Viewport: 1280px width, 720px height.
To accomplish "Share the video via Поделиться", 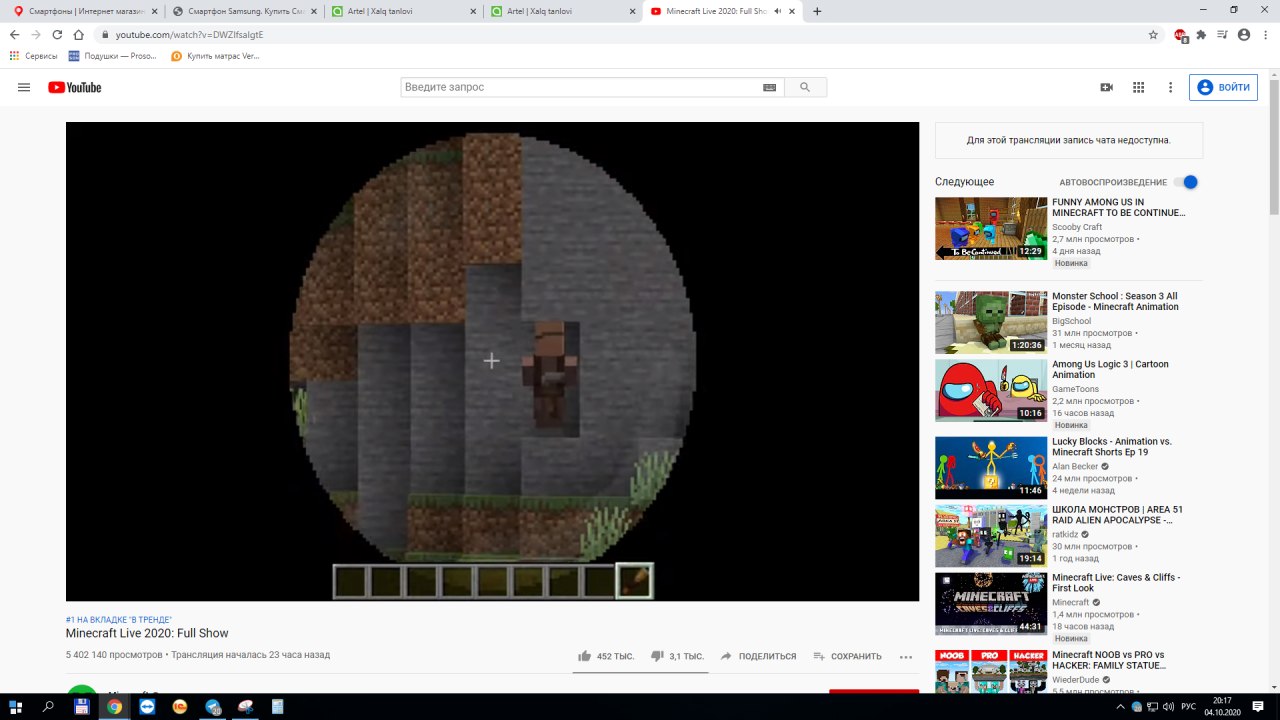I will click(758, 656).
